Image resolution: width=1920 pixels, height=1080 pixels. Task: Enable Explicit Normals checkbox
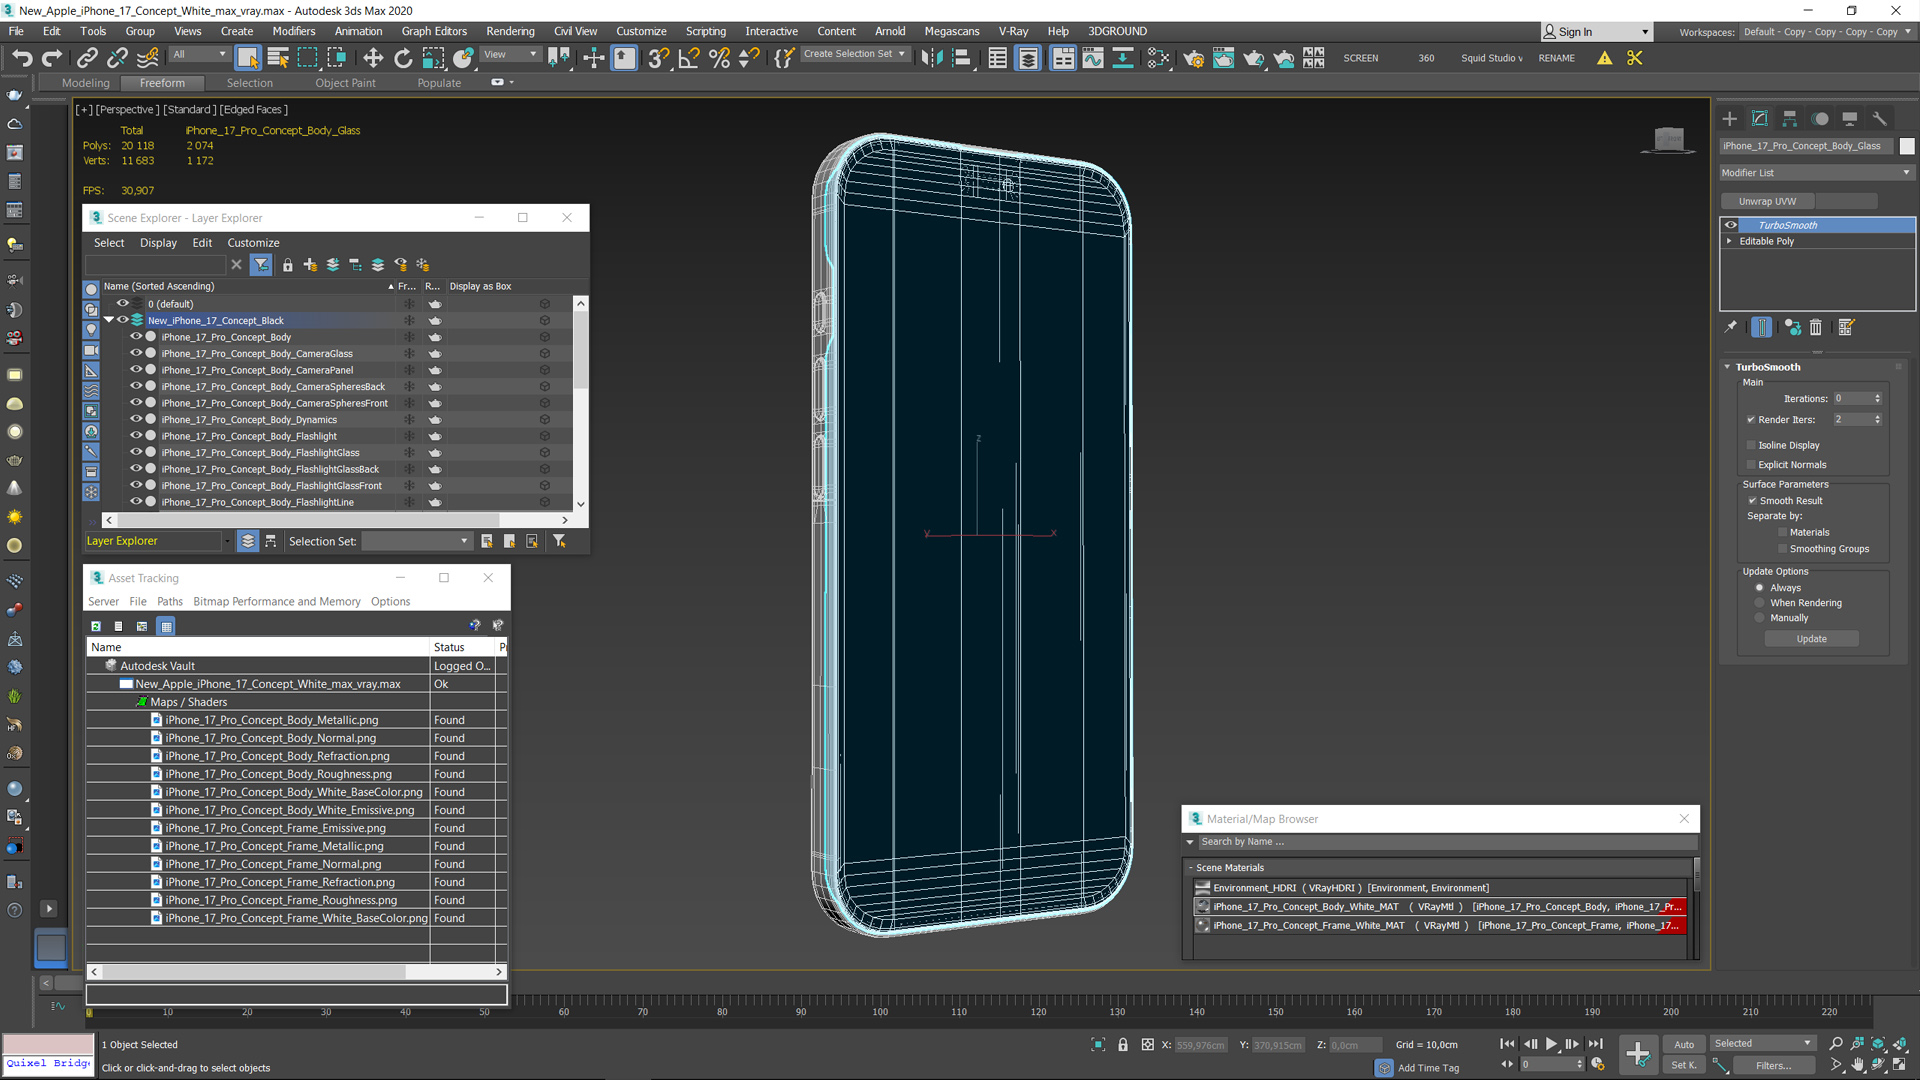tap(1751, 465)
